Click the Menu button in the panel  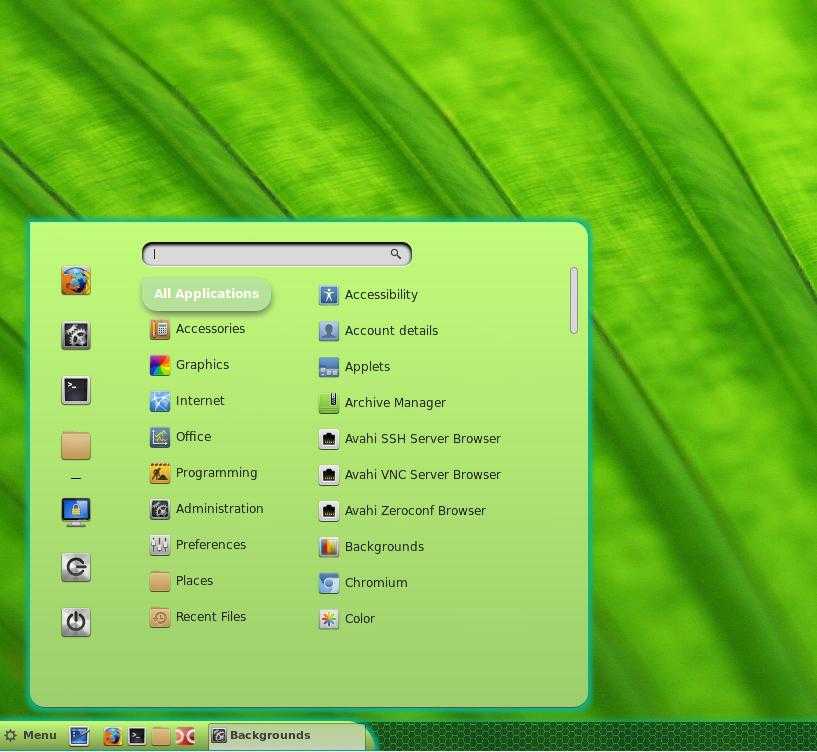point(31,736)
